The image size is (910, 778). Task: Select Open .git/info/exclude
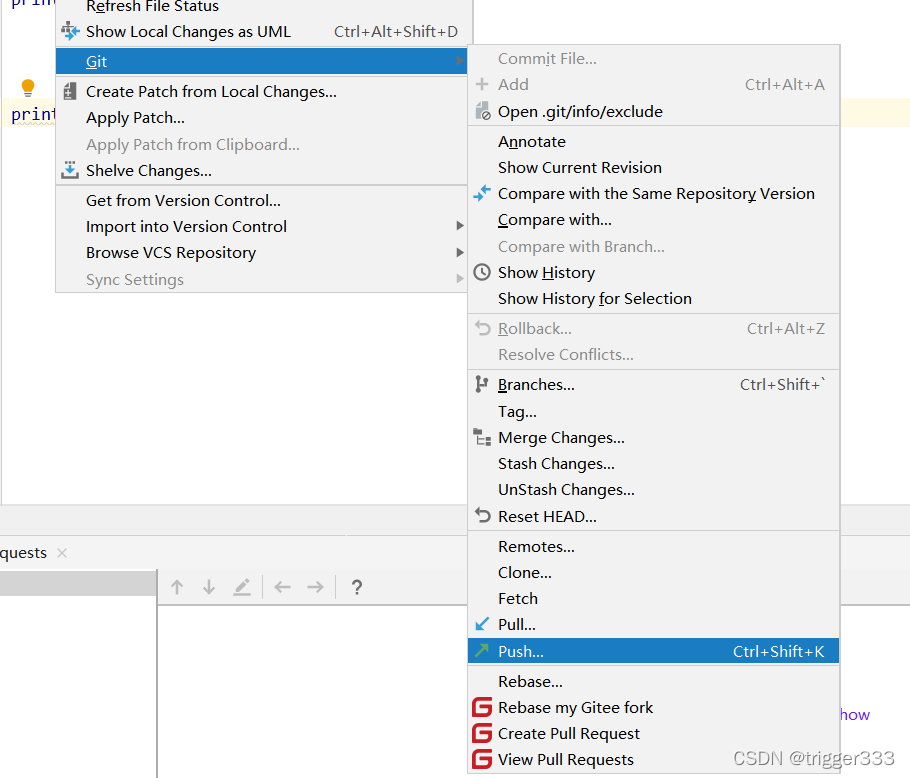click(653, 111)
